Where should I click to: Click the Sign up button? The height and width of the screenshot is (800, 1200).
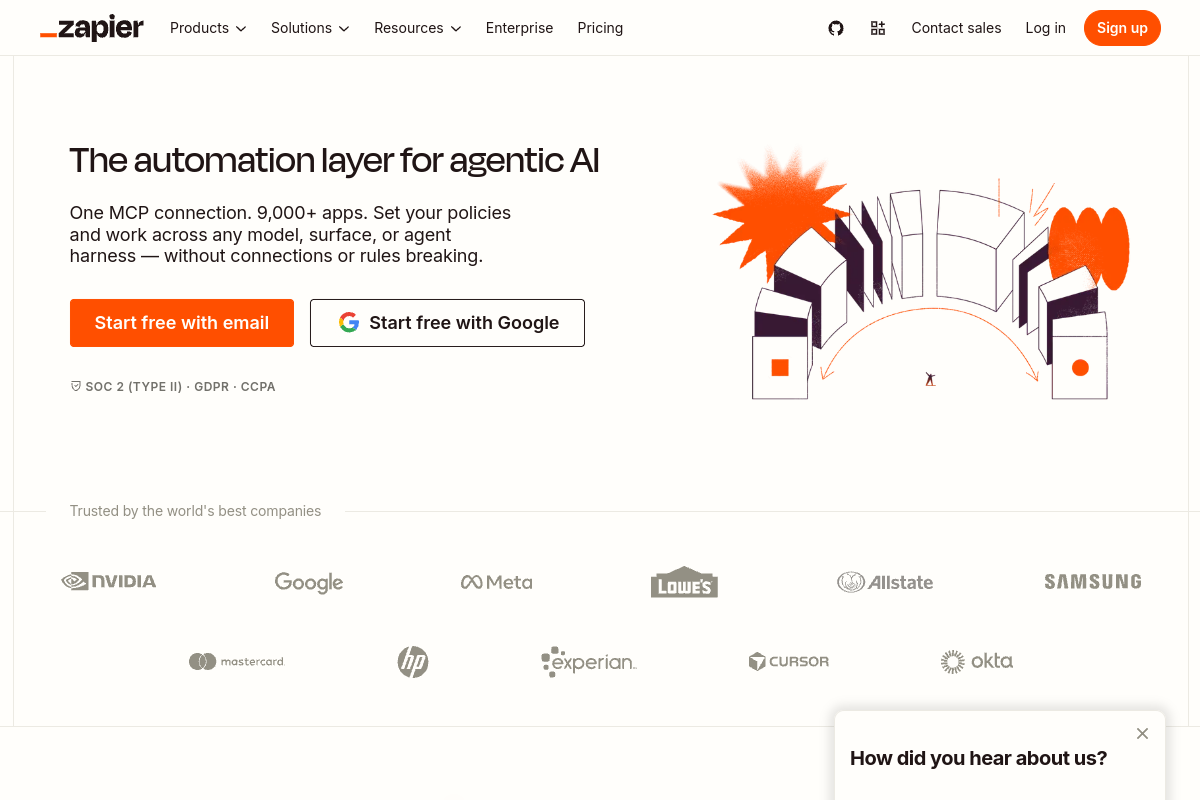coord(1122,28)
